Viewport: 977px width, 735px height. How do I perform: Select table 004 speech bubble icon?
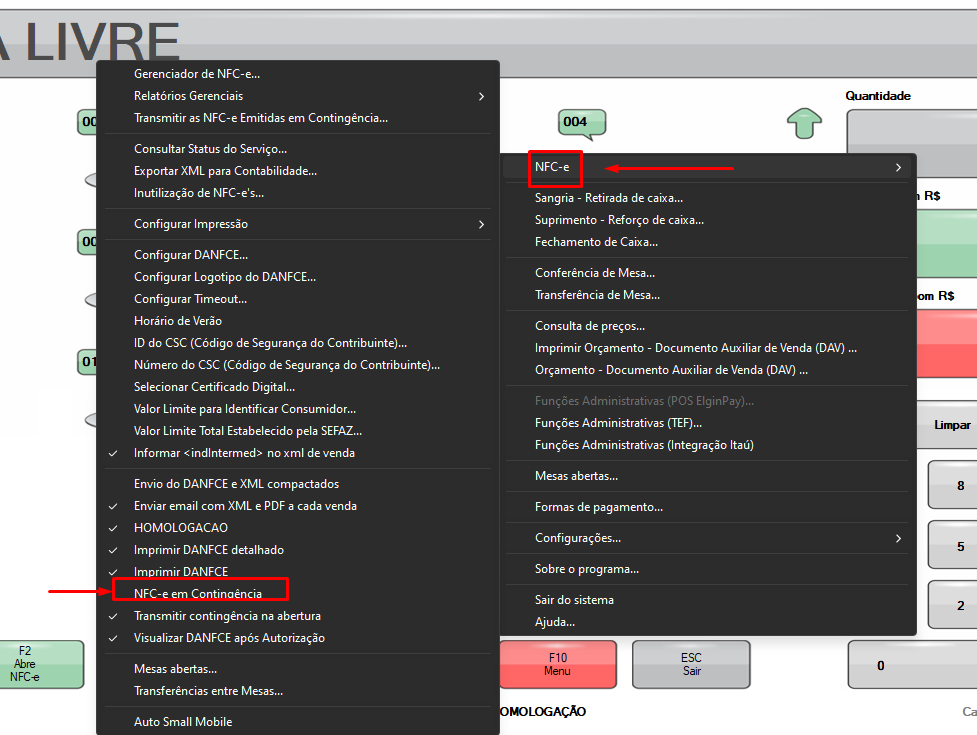pyautogui.click(x=582, y=123)
